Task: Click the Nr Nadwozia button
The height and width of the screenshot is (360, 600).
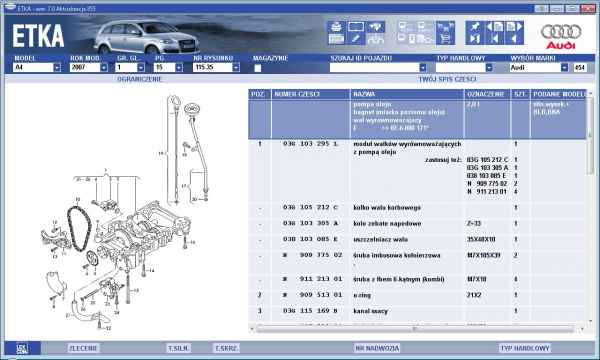Action: [x=377, y=348]
